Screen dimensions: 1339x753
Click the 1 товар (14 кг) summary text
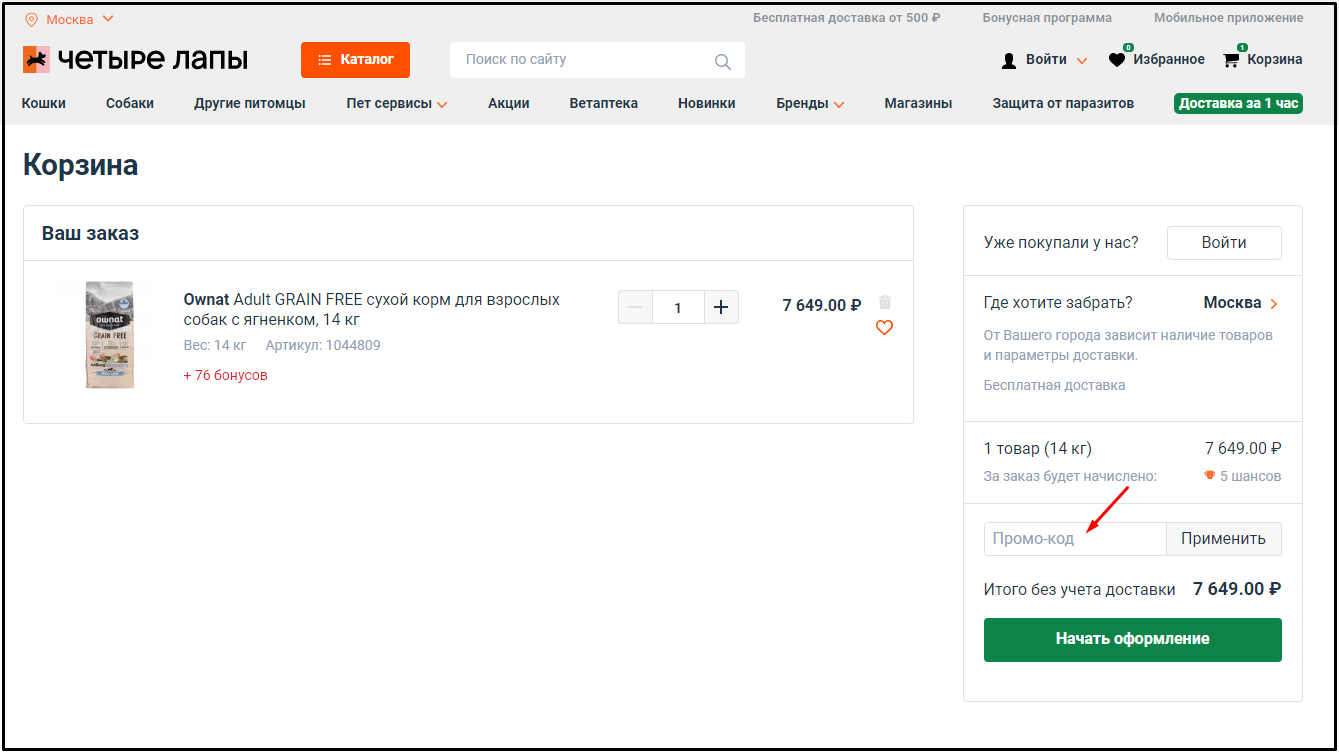click(1038, 449)
